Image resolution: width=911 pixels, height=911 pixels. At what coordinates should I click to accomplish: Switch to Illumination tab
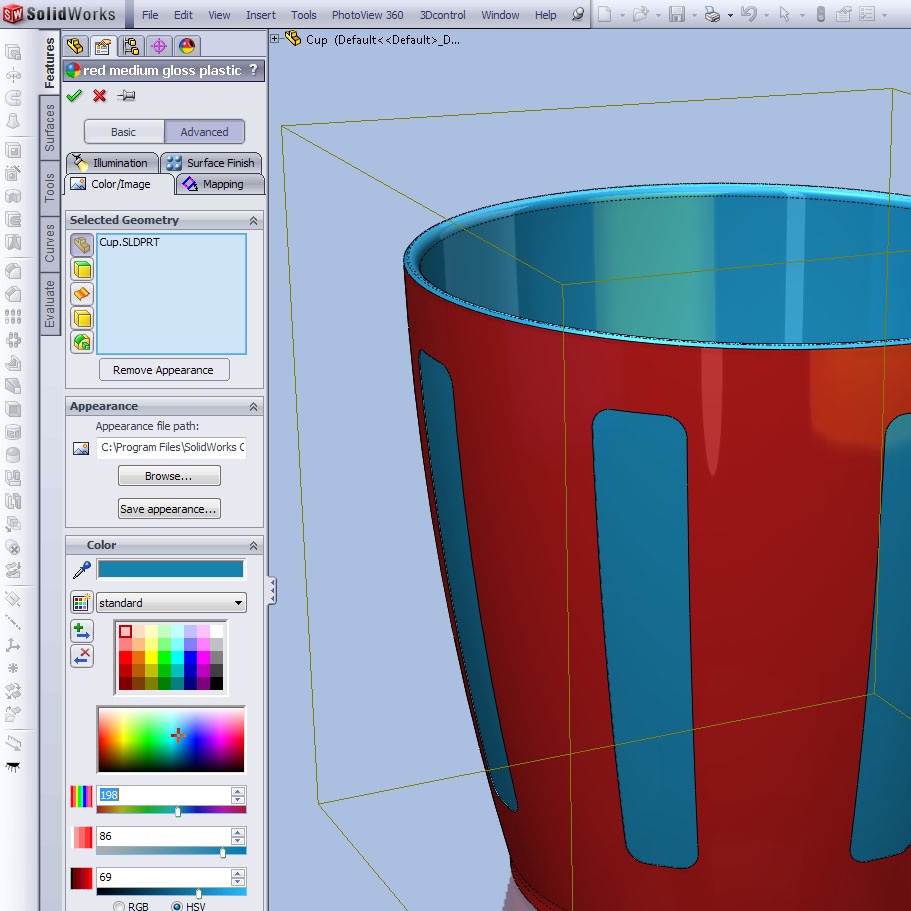click(112, 163)
